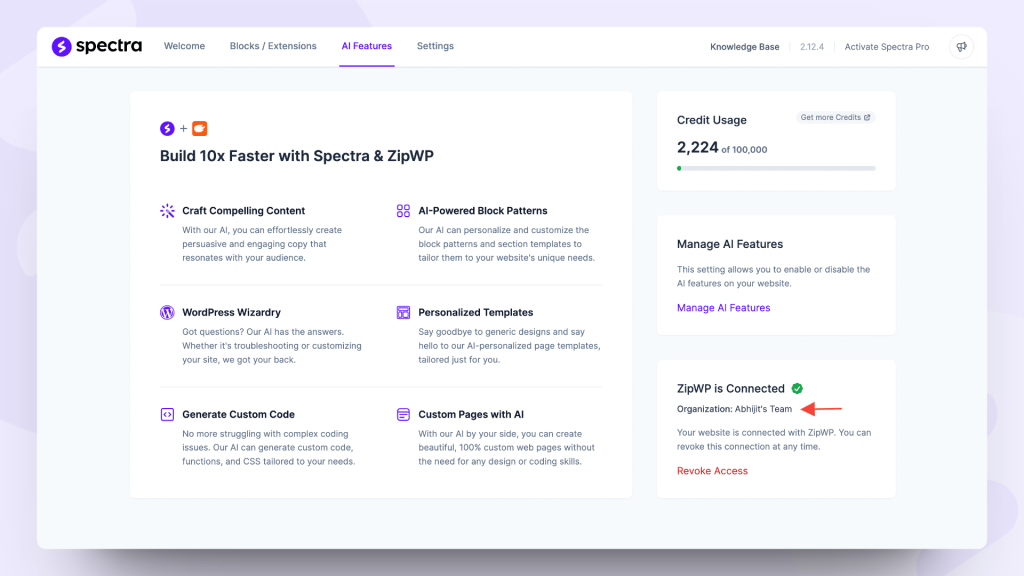Image resolution: width=1024 pixels, height=576 pixels.
Task: Click the orange ZipWP icon beside the plus
Action: point(199,128)
